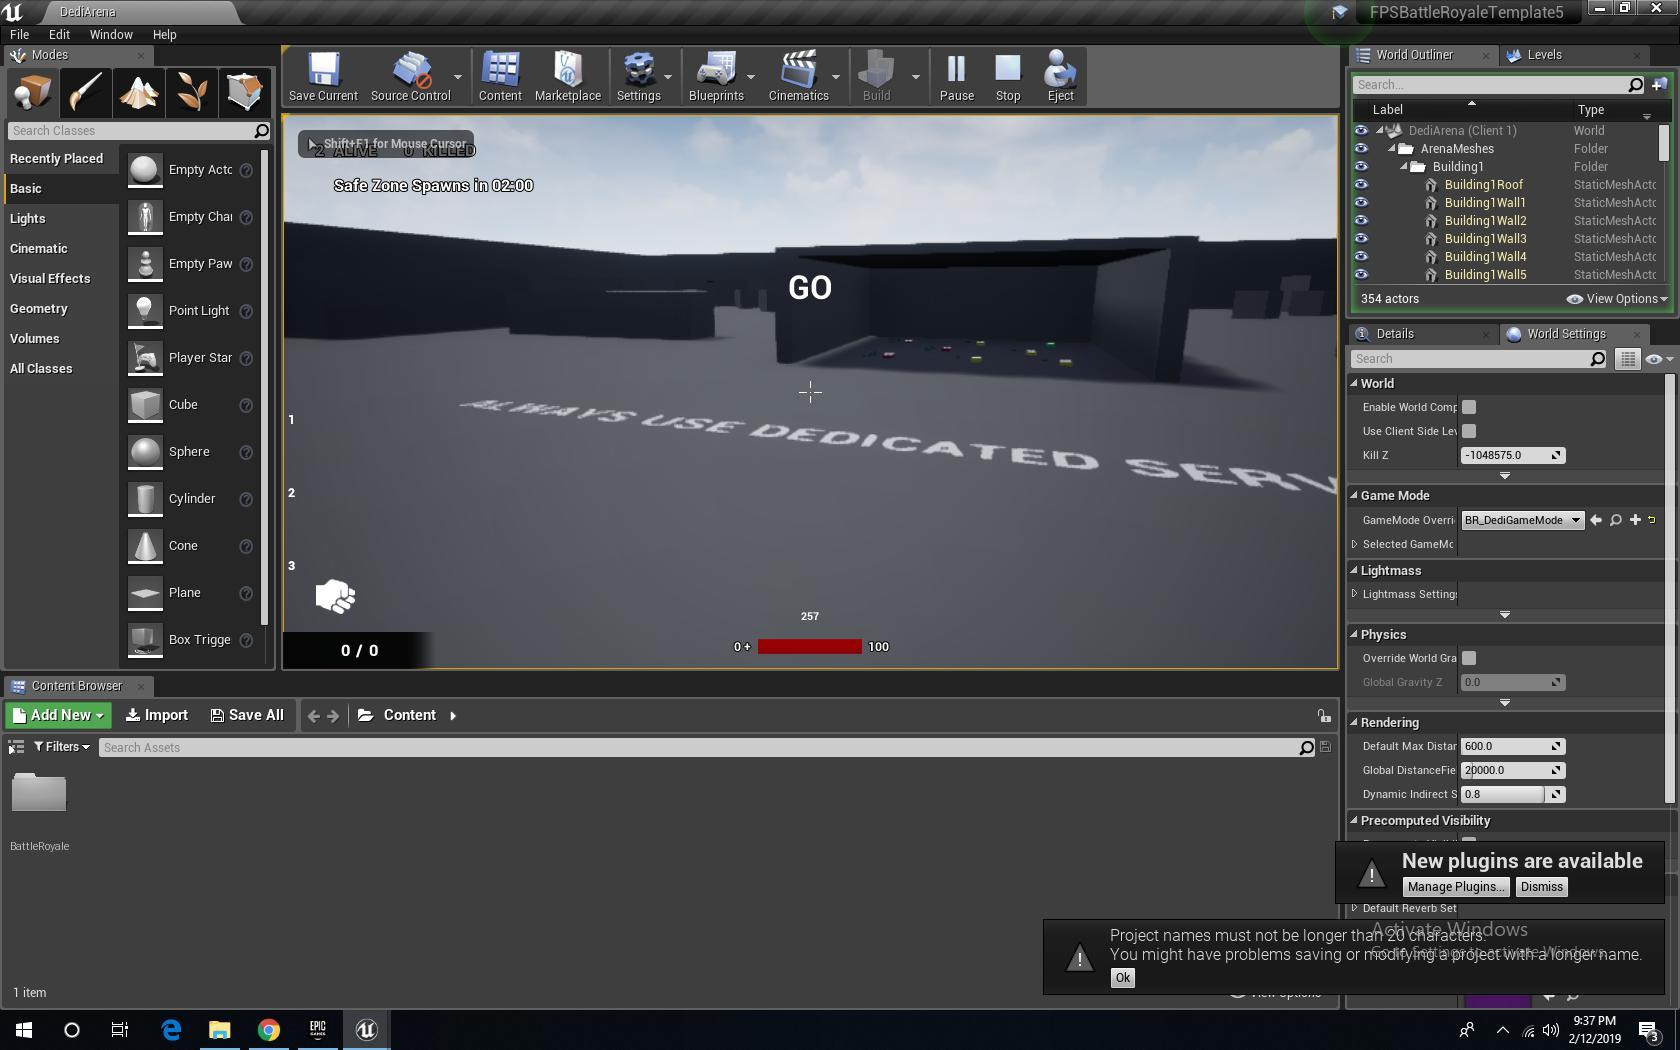Open the Marketplace icon
Image resolution: width=1680 pixels, height=1050 pixels.
pos(567,76)
